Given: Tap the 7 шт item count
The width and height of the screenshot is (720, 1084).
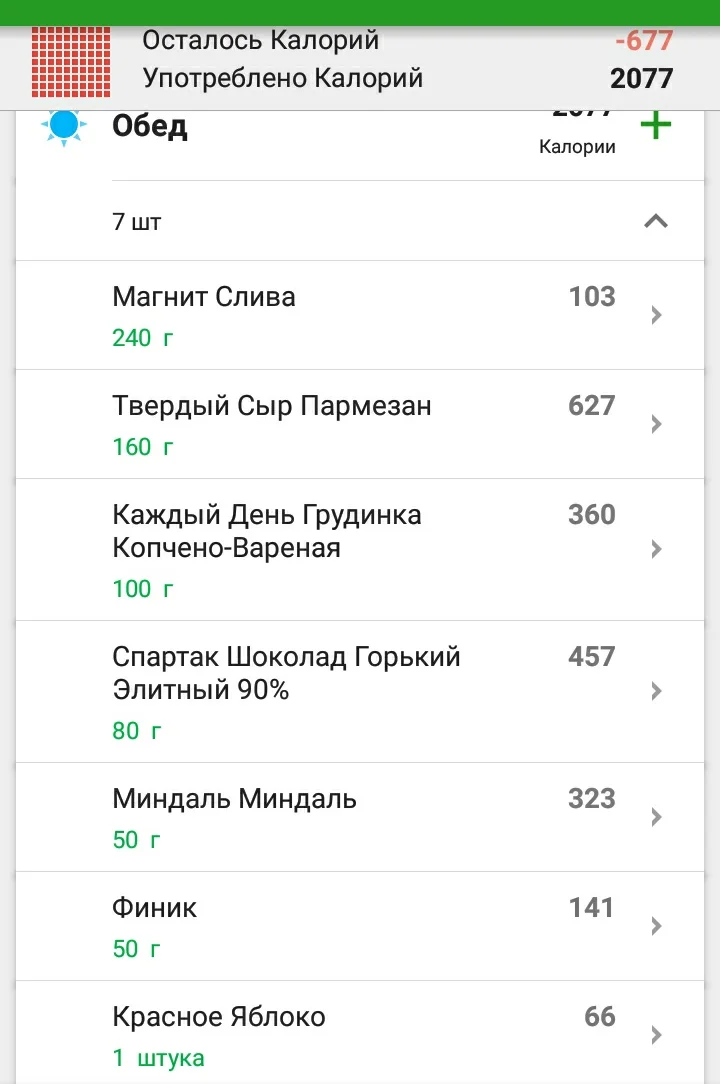Looking at the screenshot, I should pos(137,222).
